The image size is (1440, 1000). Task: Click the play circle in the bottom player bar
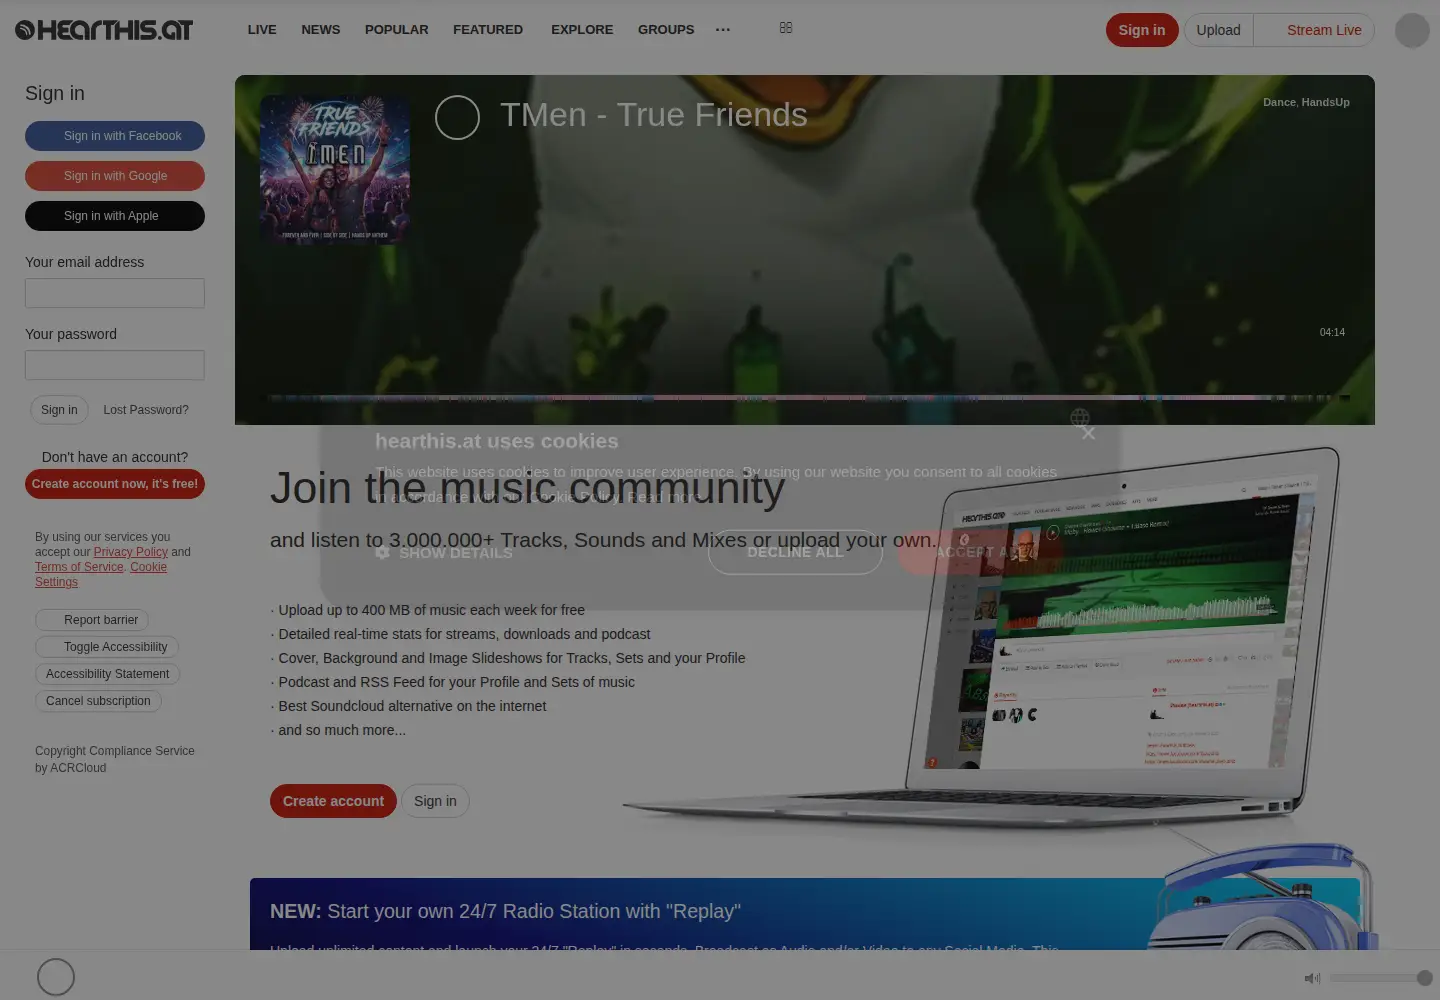(x=56, y=977)
